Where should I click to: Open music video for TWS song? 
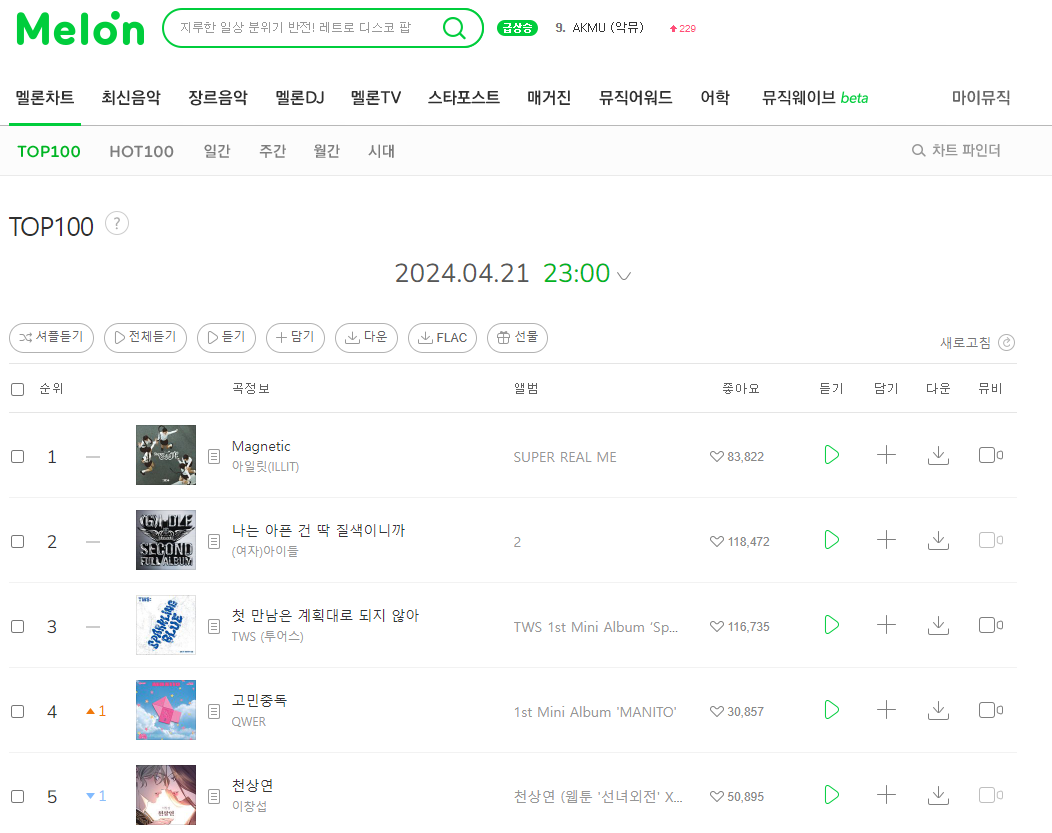coord(990,625)
